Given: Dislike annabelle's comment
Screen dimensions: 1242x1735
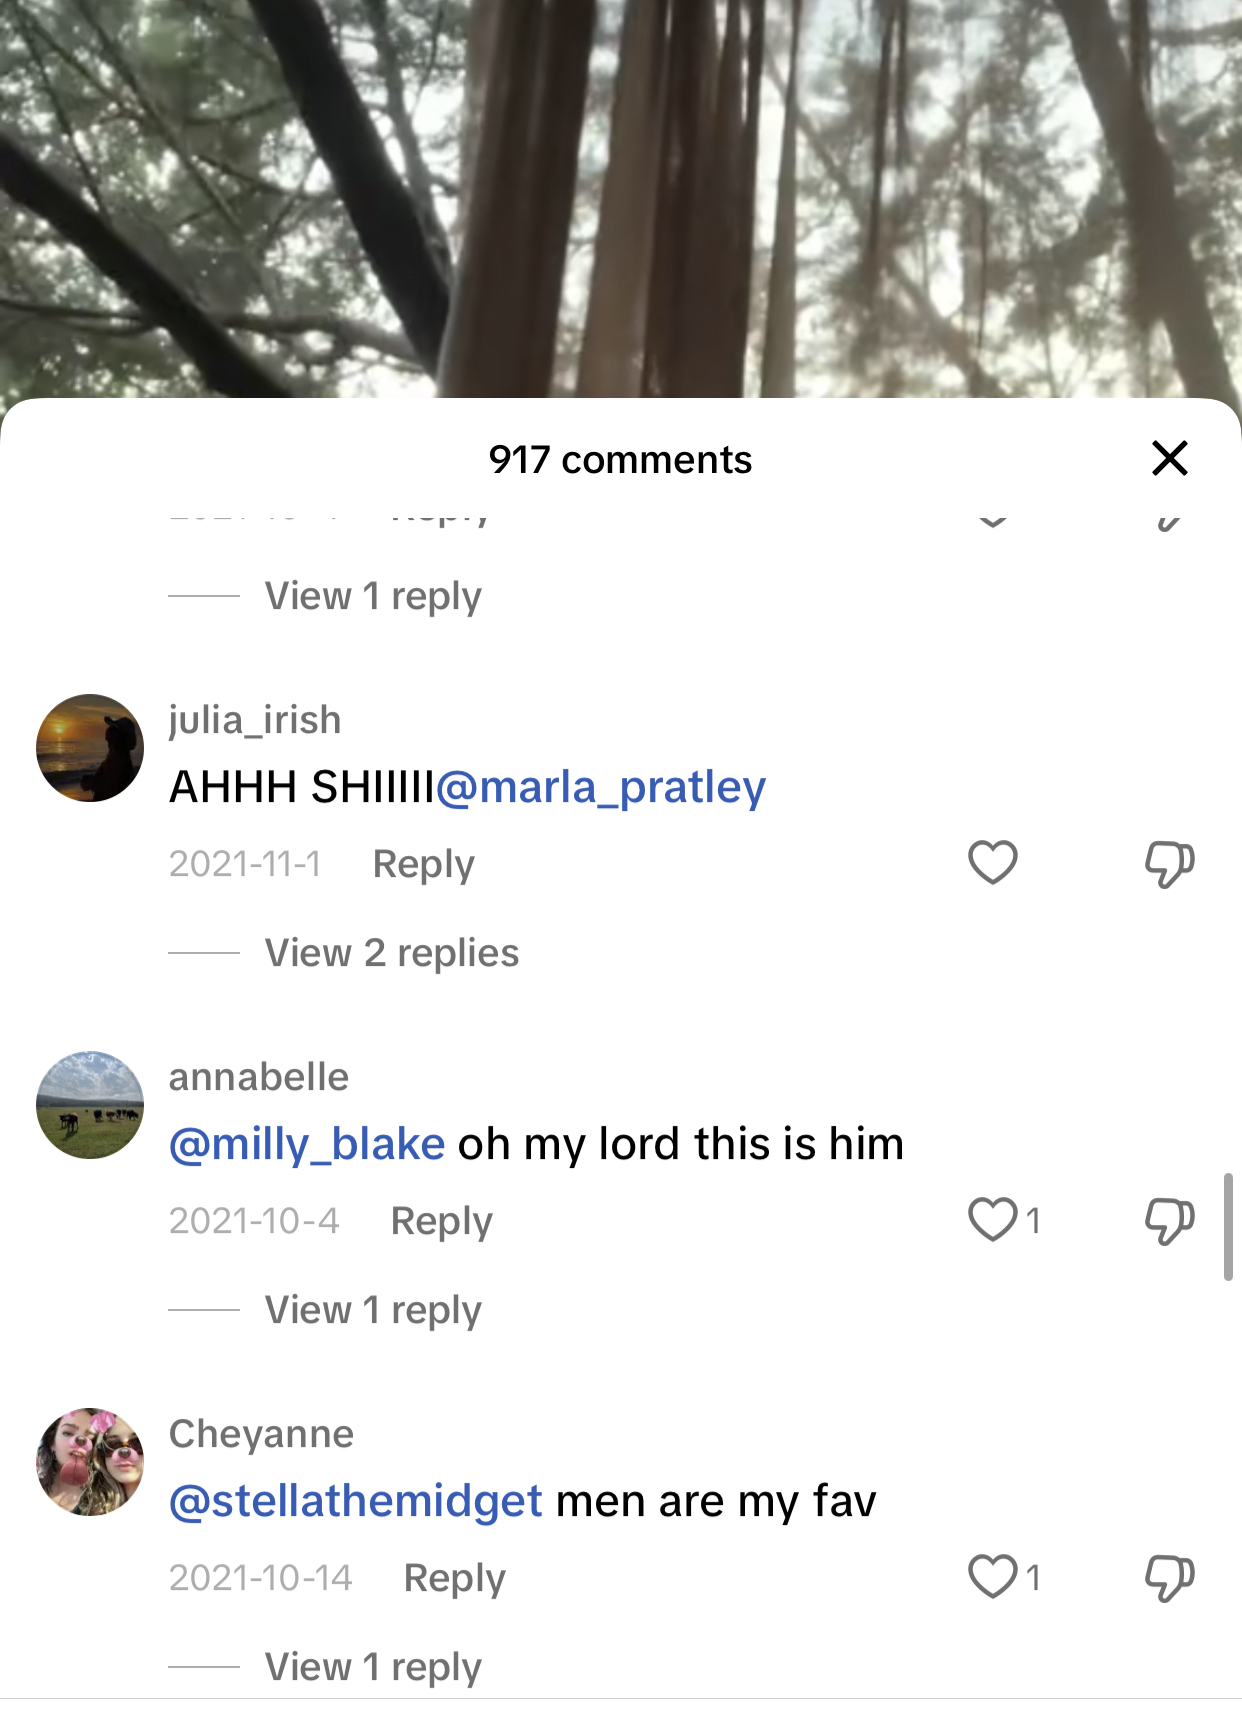Looking at the screenshot, I should point(1169,1221).
